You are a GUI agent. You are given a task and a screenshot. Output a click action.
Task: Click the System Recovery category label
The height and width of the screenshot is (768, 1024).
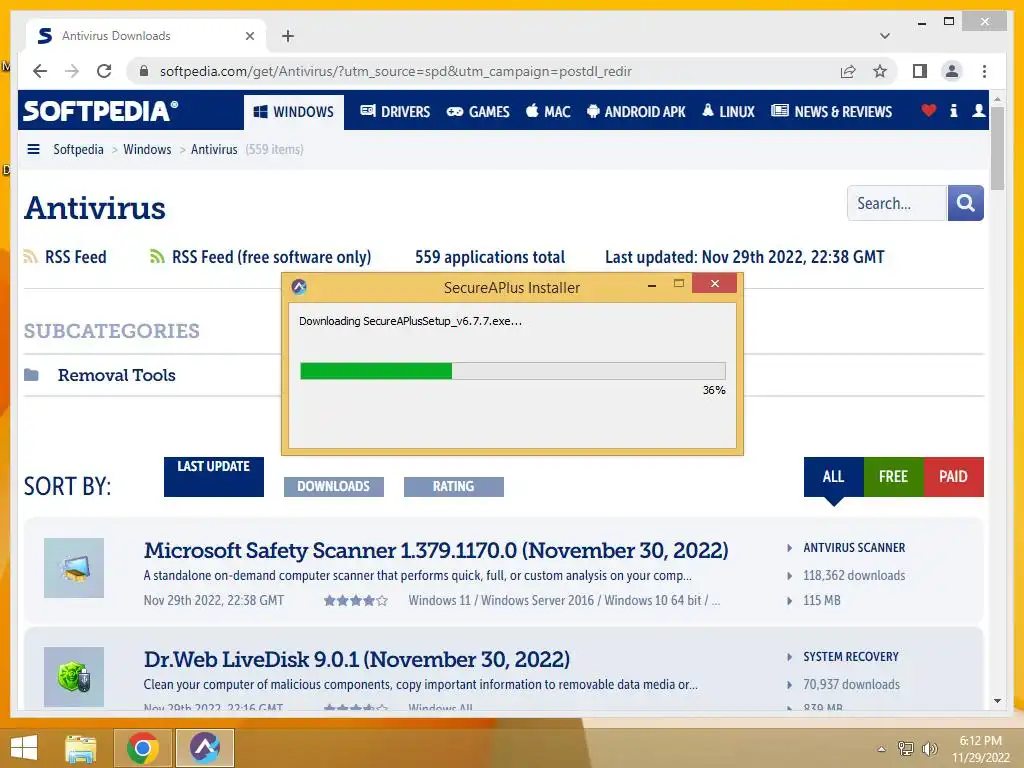(x=851, y=656)
